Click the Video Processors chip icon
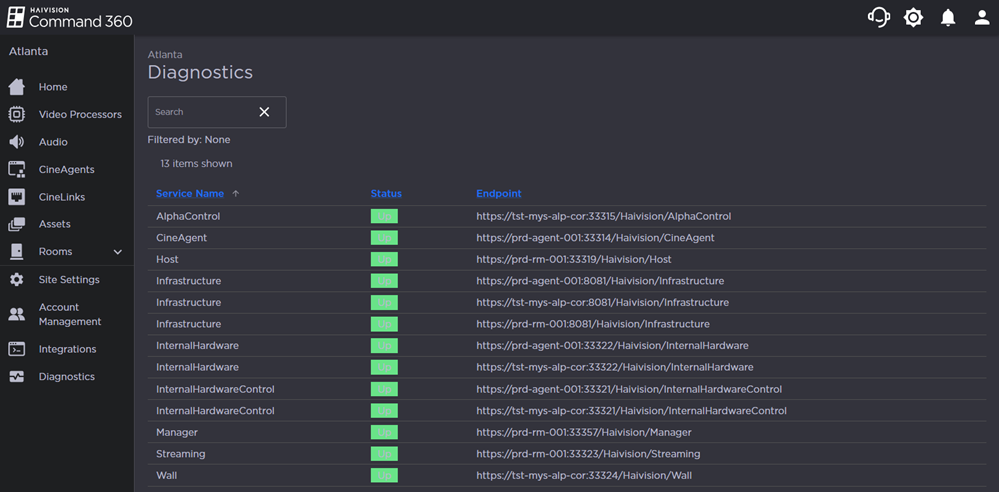This screenshot has width=1000, height=492. click(17, 114)
